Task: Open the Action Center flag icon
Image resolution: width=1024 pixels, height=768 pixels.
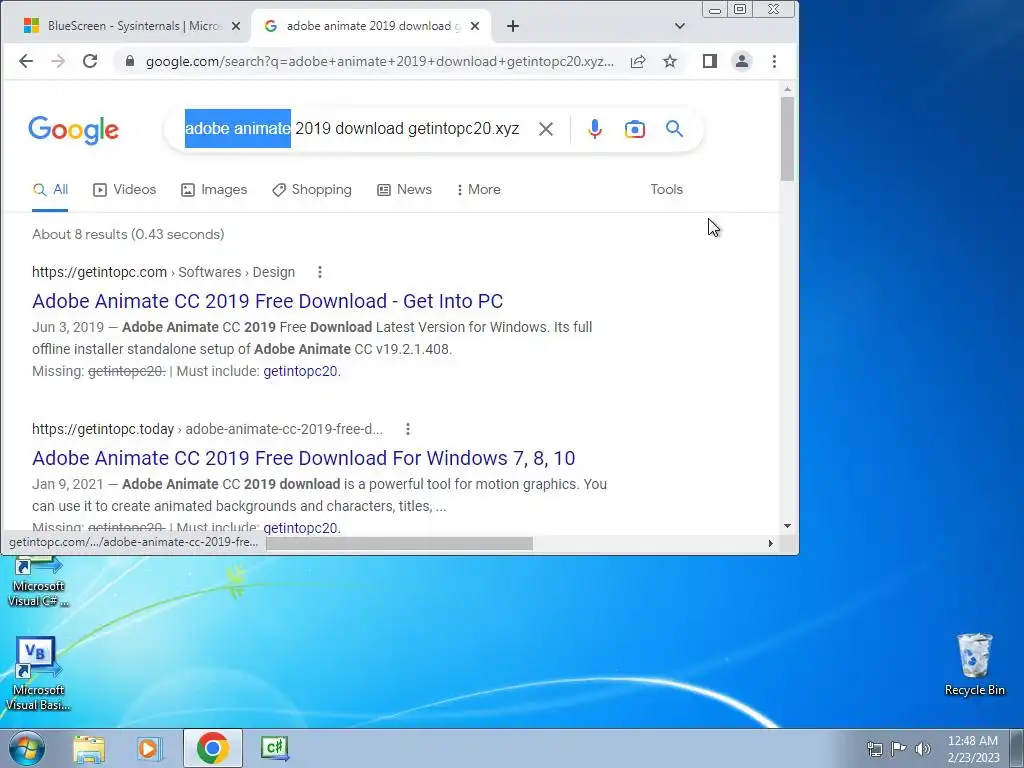Action: 899,749
